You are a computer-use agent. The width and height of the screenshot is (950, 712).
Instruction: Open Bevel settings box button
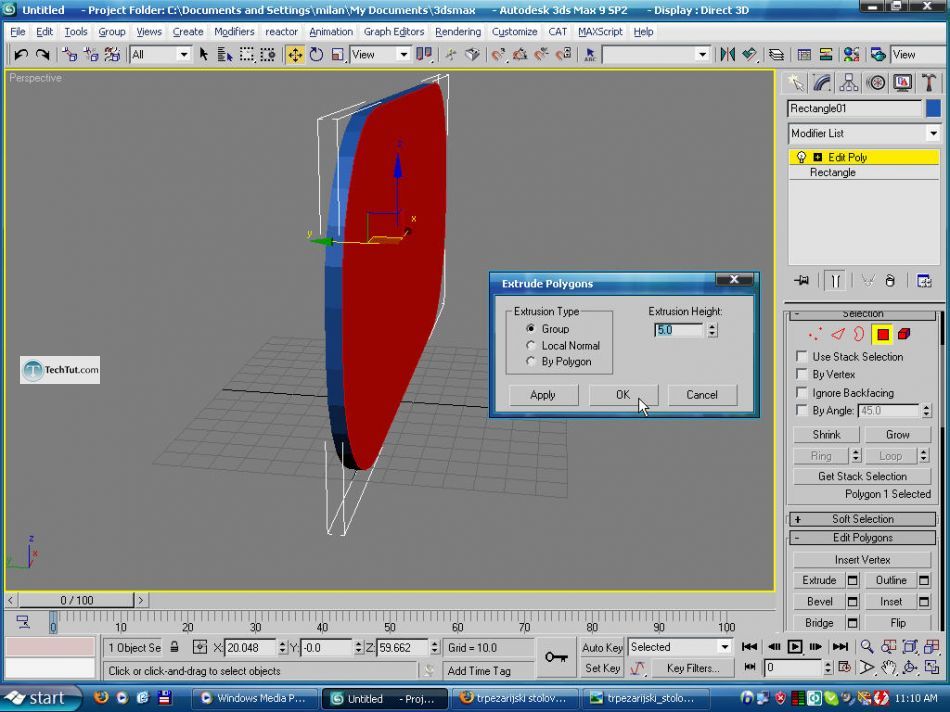point(852,602)
